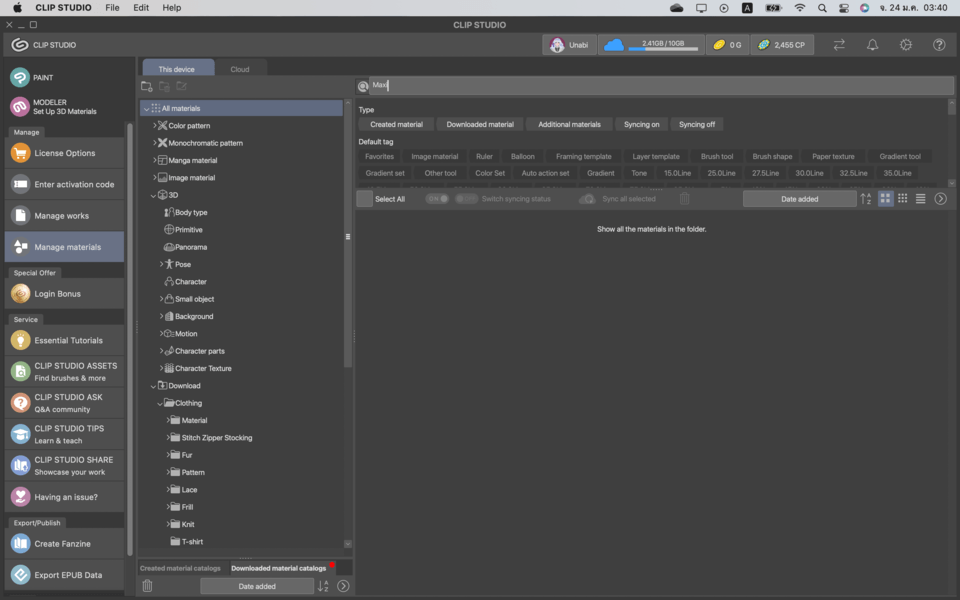Click trash icon below catalog list
Viewport: 960px width, 600px height.
(x=147, y=586)
